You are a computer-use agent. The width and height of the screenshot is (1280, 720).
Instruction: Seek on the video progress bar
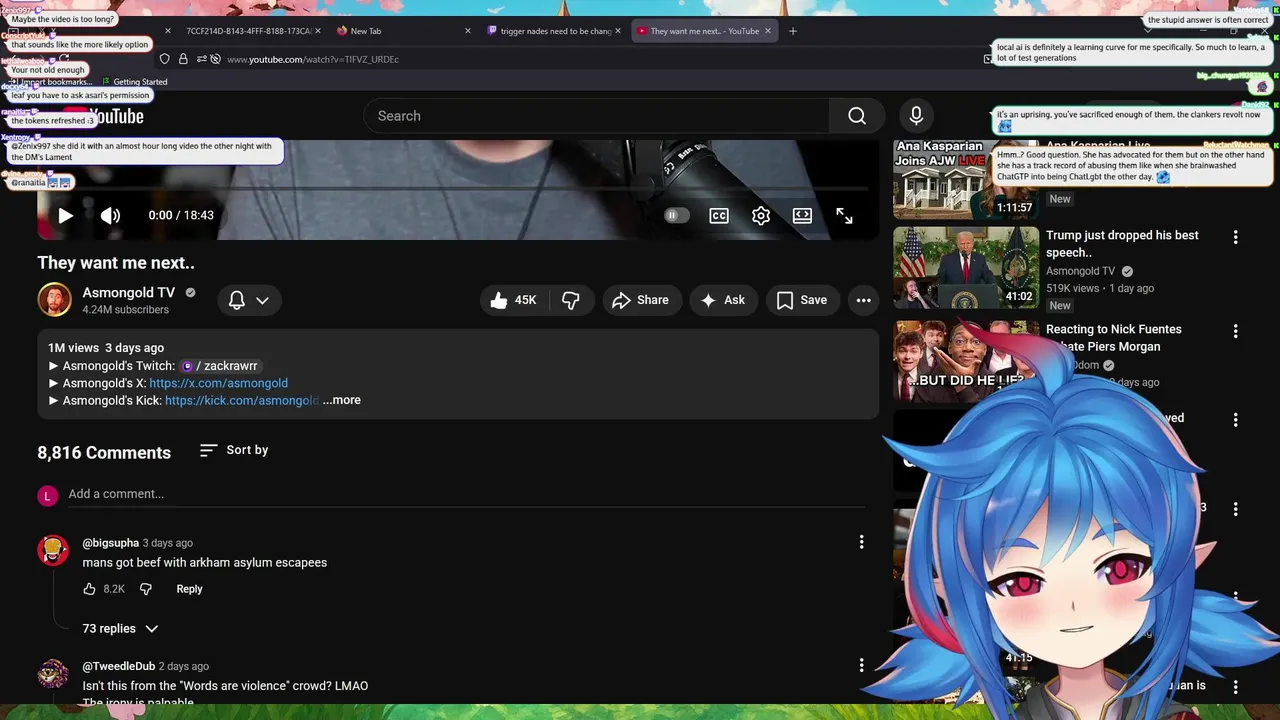457,188
